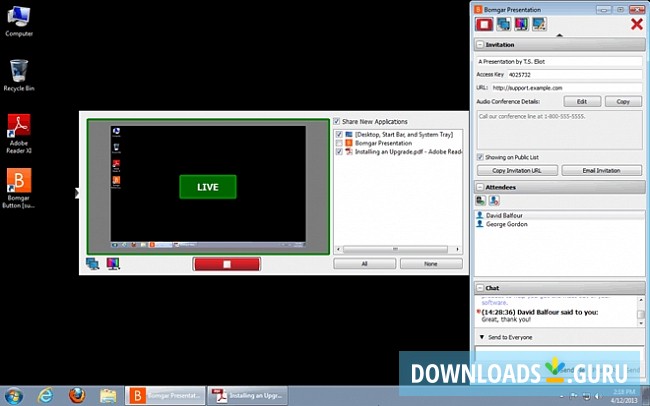Viewport: 650px width, 406px height.
Task: Open the Windows Start button
Action: 13,396
